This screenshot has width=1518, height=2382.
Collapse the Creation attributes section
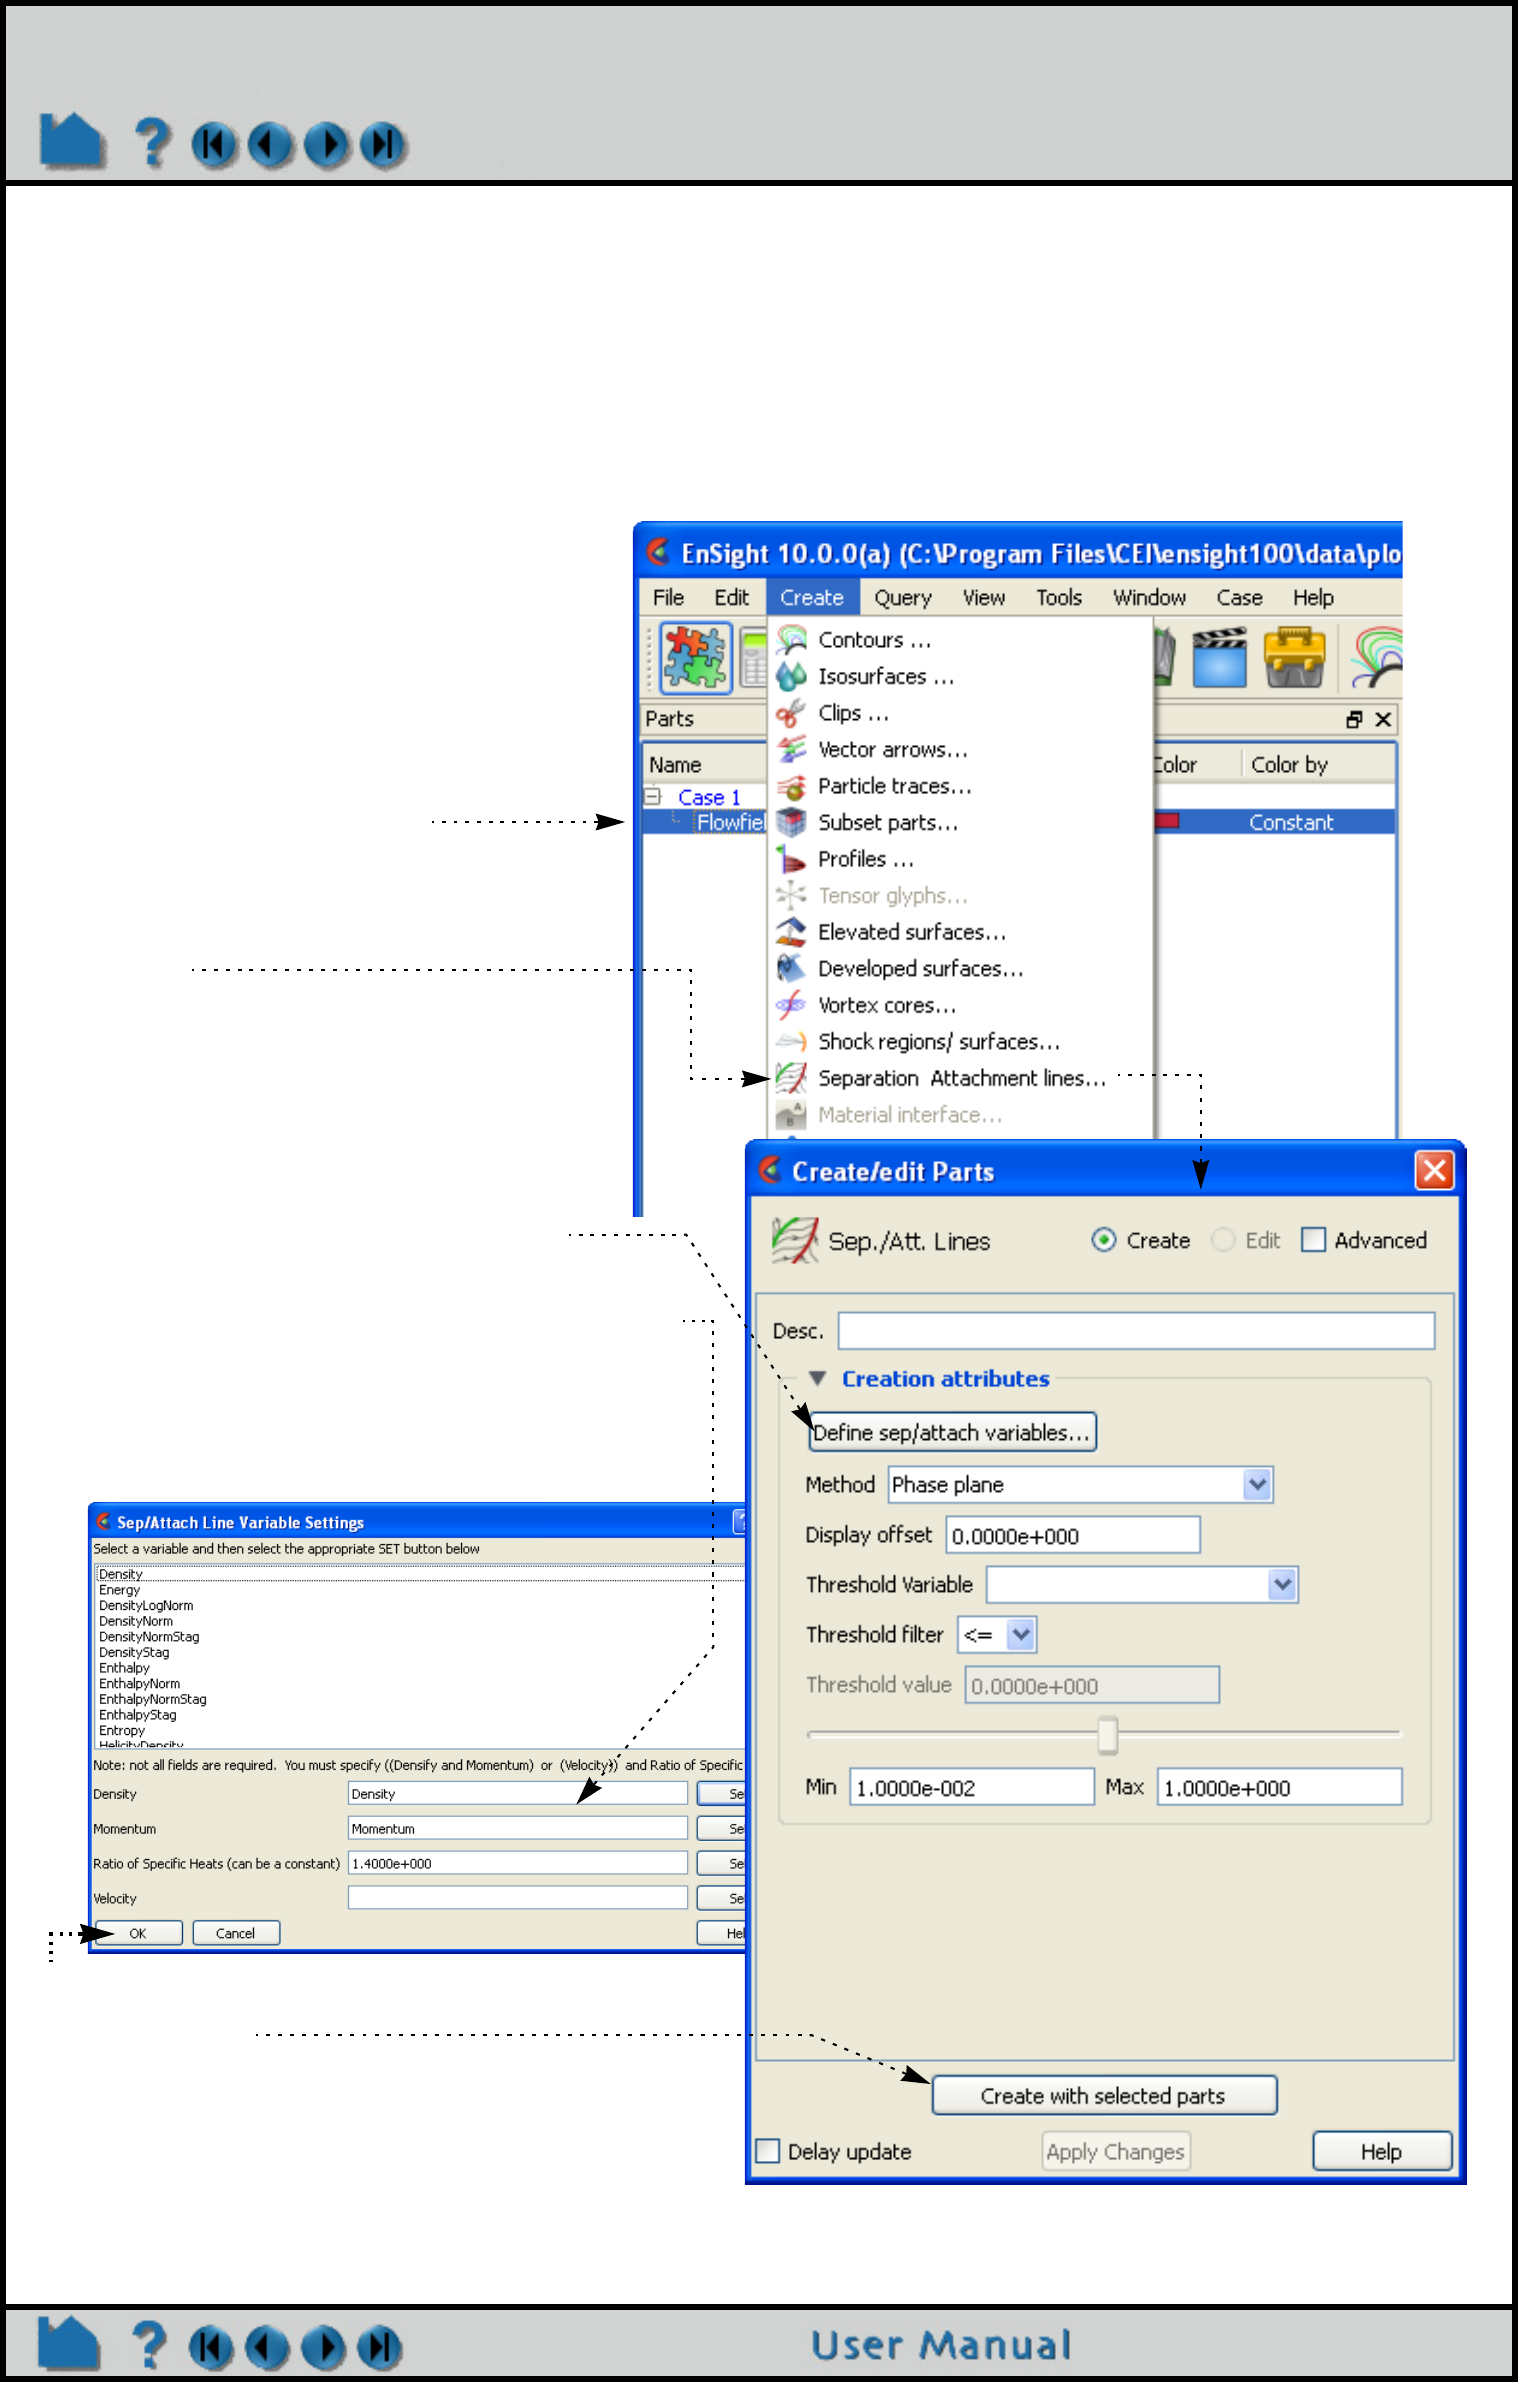pos(818,1379)
